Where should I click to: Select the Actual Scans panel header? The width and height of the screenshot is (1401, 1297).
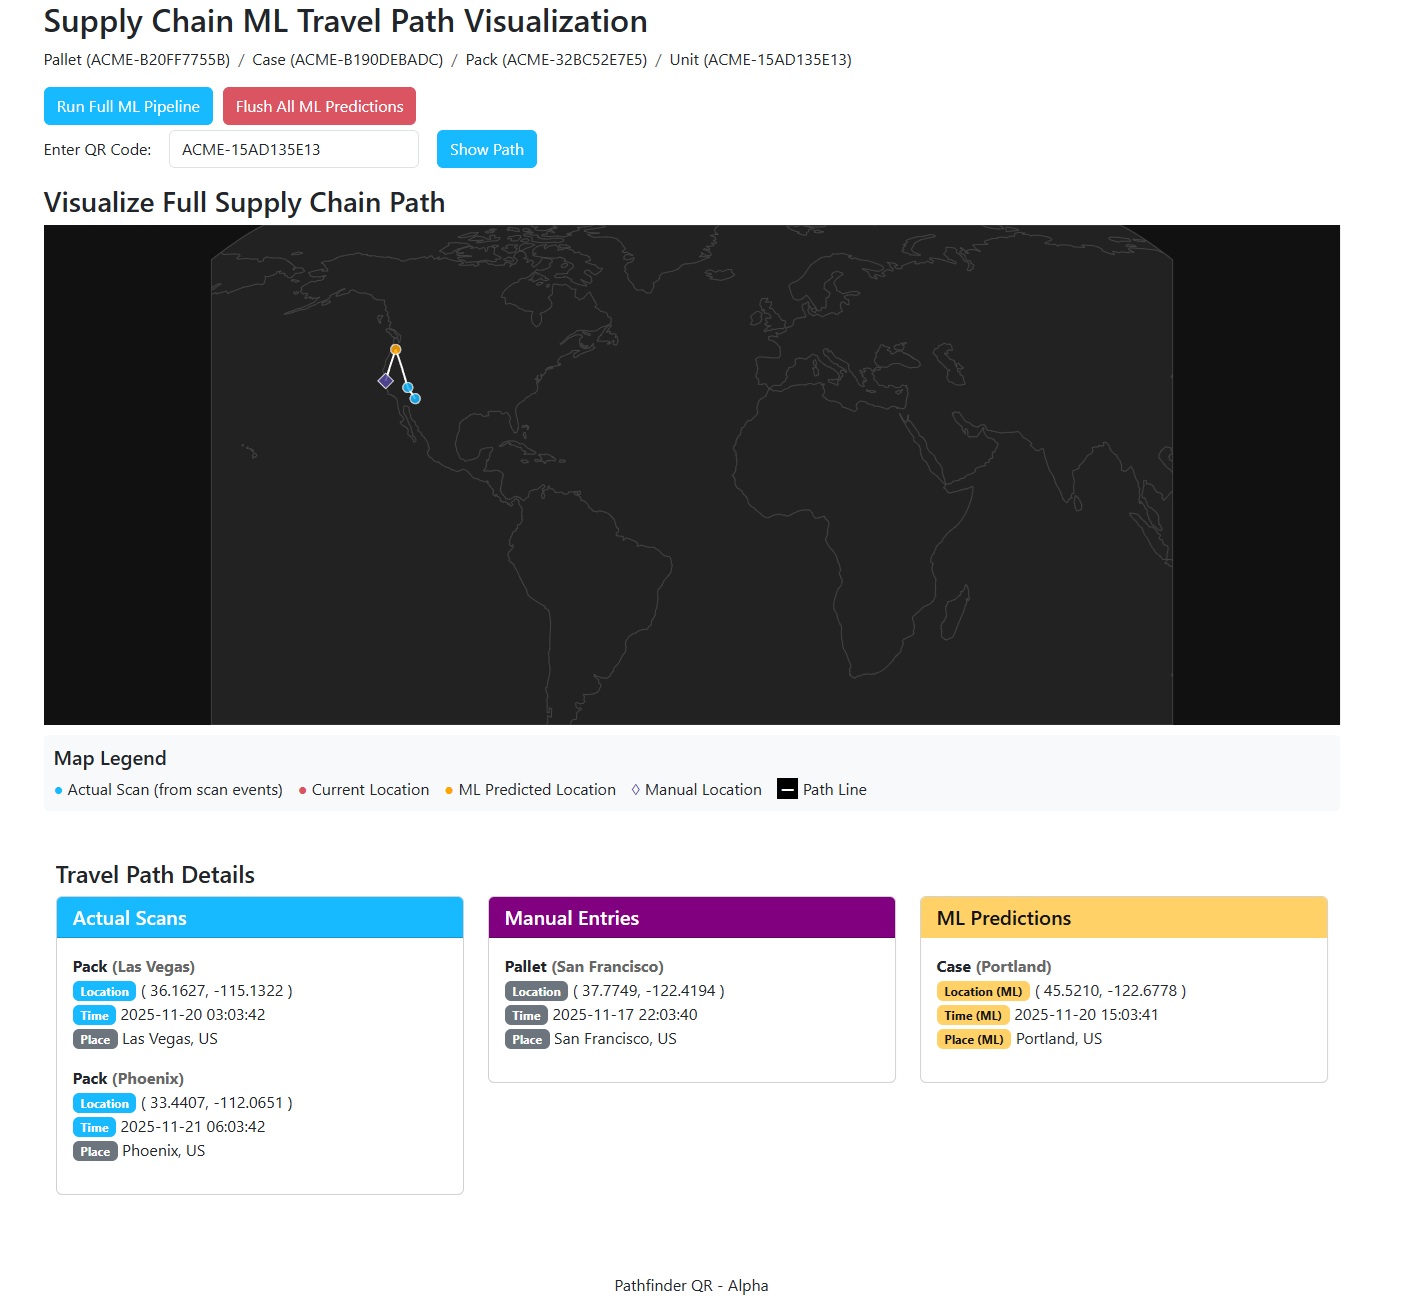(x=259, y=917)
